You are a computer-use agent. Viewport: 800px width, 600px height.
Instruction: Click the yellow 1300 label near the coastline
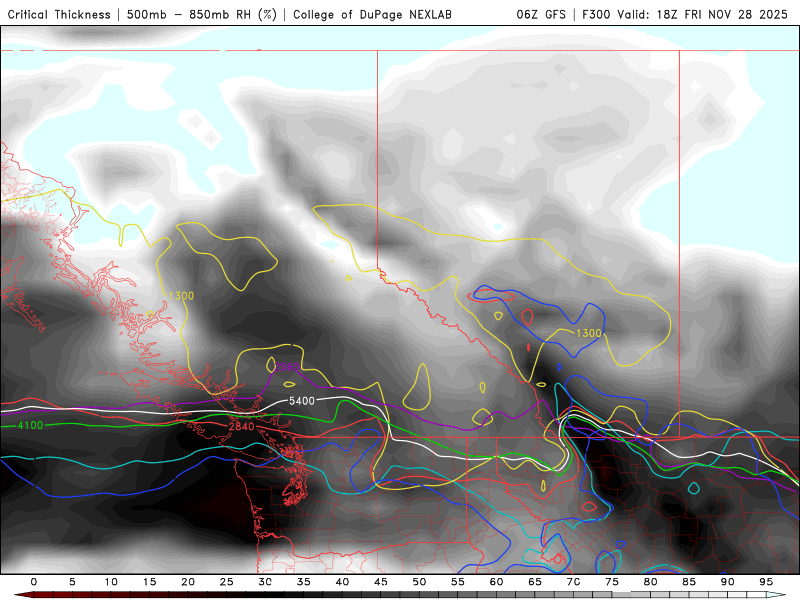(181, 296)
